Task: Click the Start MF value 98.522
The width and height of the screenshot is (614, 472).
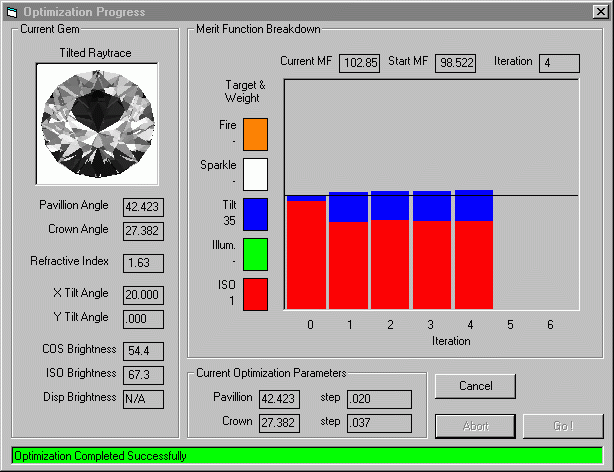Action: [x=455, y=63]
